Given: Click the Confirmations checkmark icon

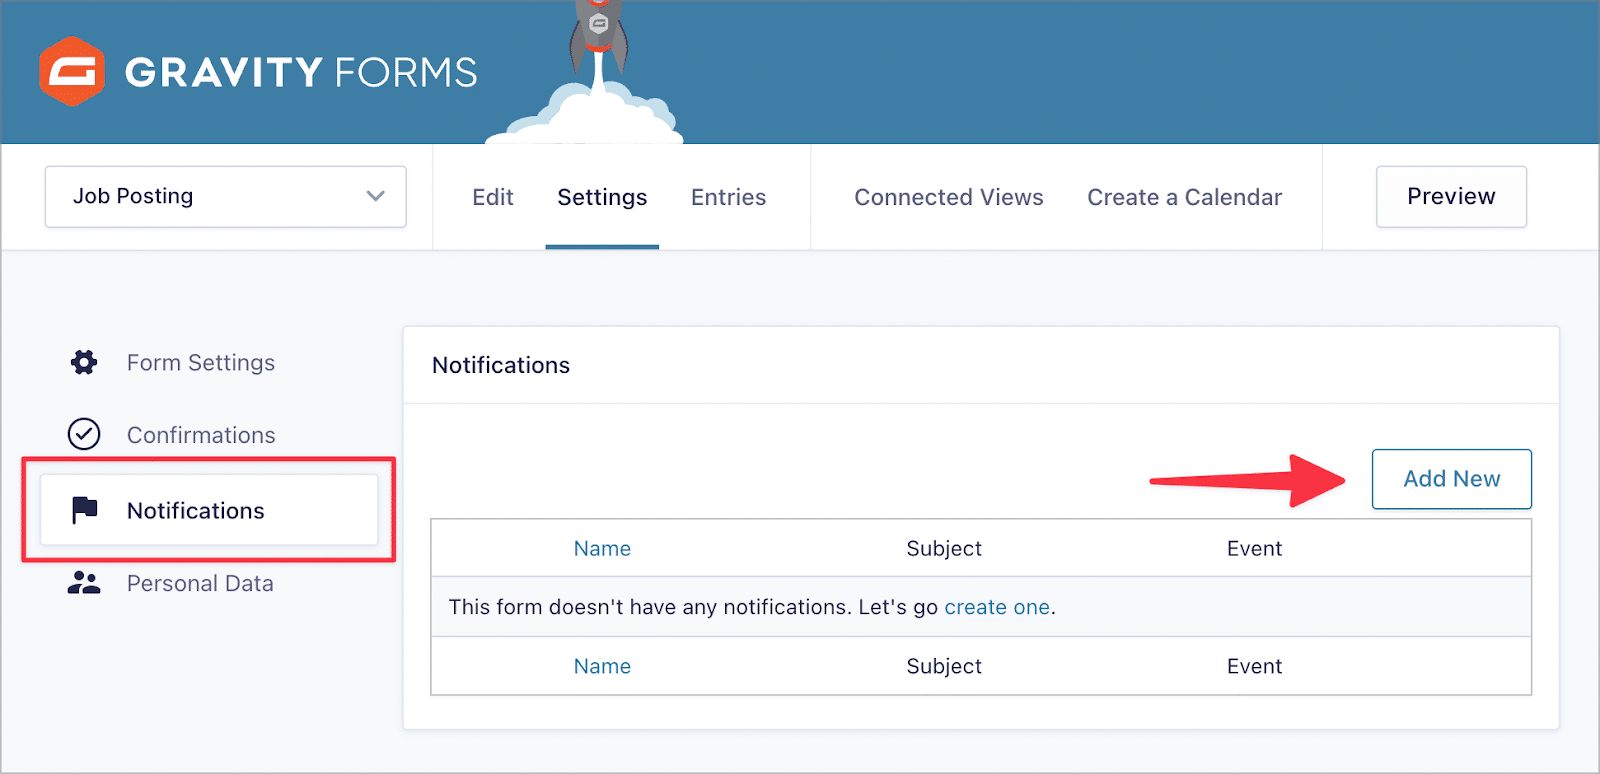Looking at the screenshot, I should click(84, 434).
